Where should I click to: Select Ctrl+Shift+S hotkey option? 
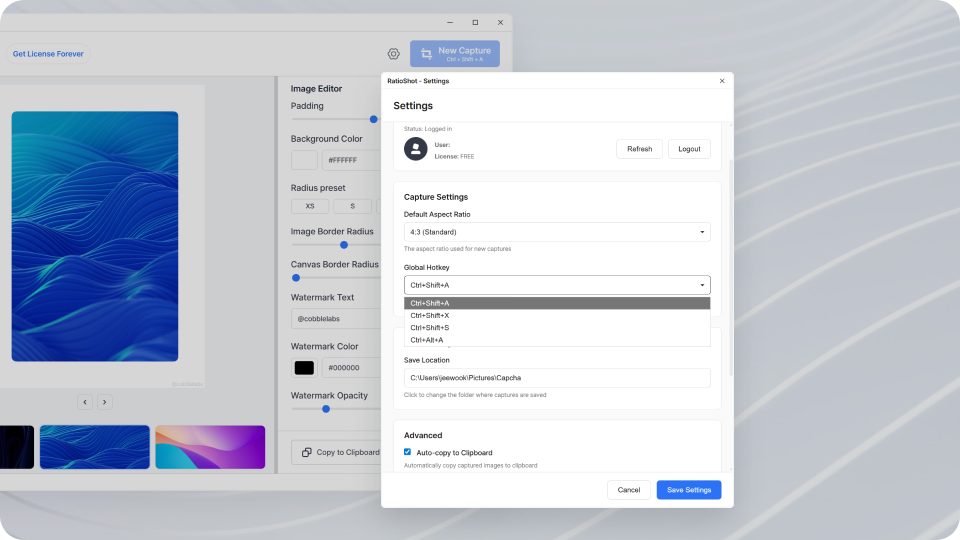(557, 328)
